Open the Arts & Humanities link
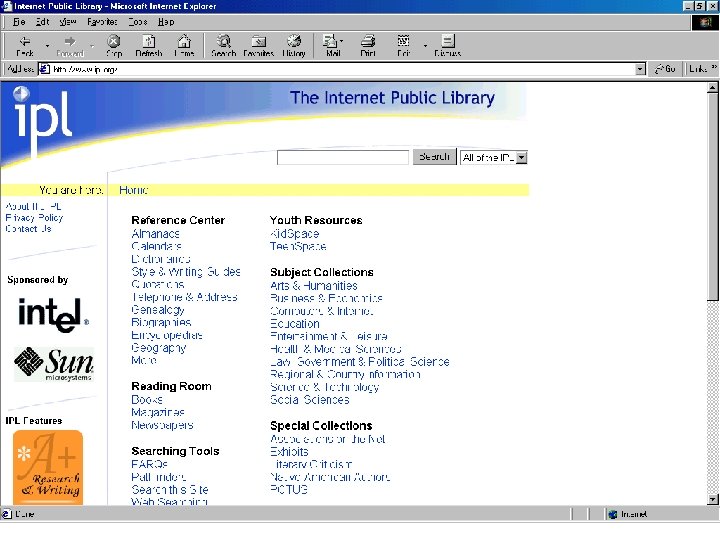The width and height of the screenshot is (720, 540). pyautogui.click(x=314, y=286)
